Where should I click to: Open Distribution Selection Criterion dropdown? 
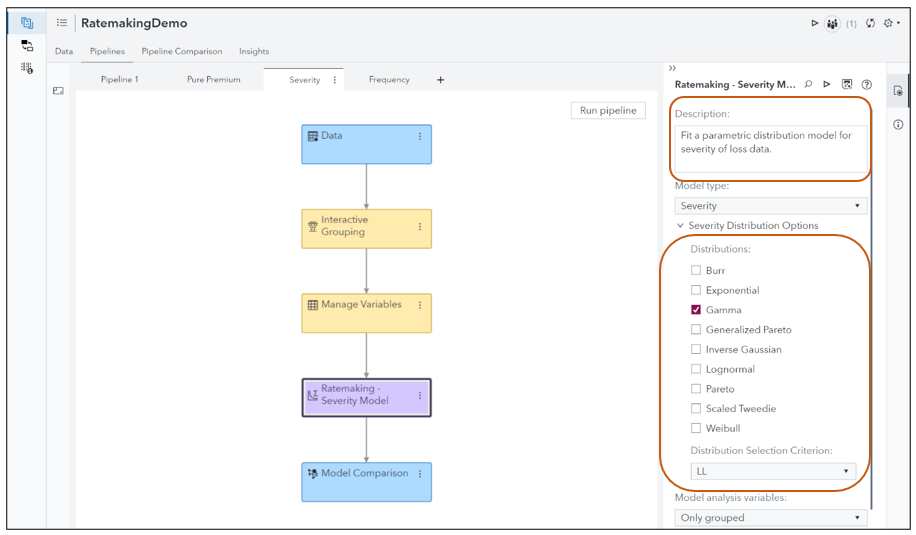coord(771,471)
